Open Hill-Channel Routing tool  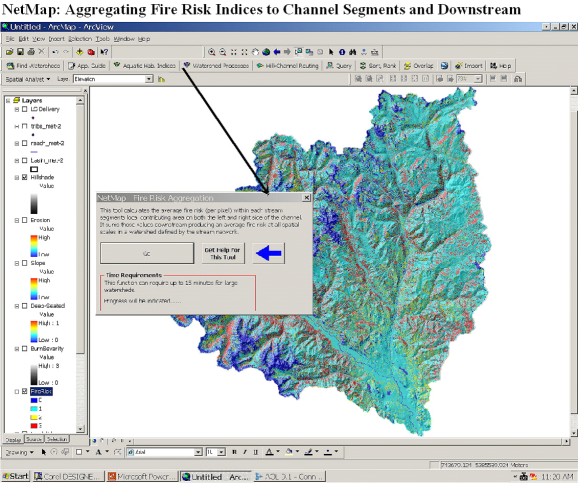click(288, 66)
